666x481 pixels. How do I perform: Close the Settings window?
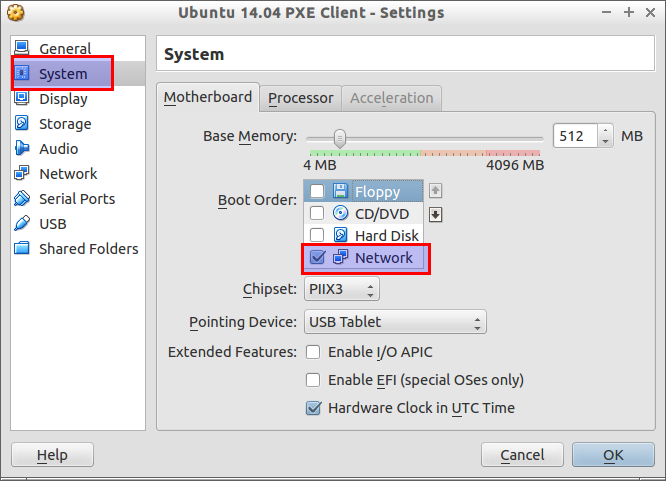(650, 12)
